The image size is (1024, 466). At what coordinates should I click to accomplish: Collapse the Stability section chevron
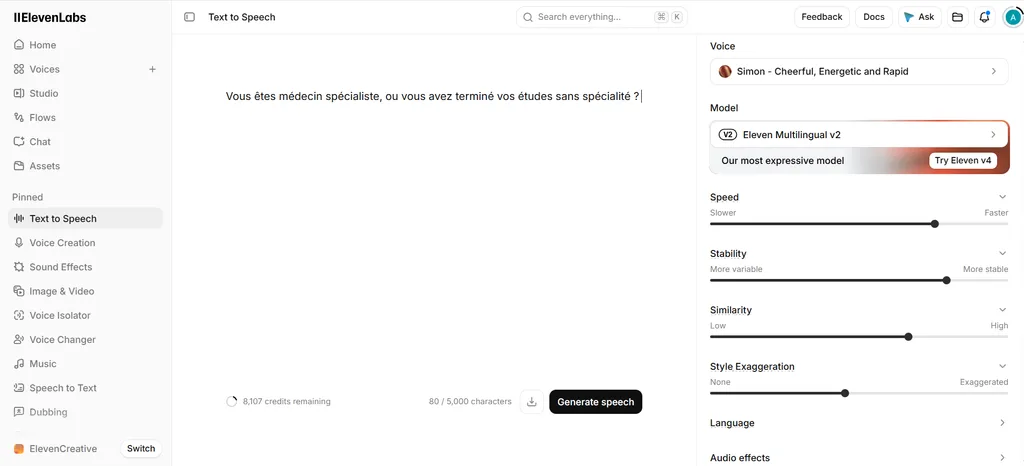tap(1002, 253)
